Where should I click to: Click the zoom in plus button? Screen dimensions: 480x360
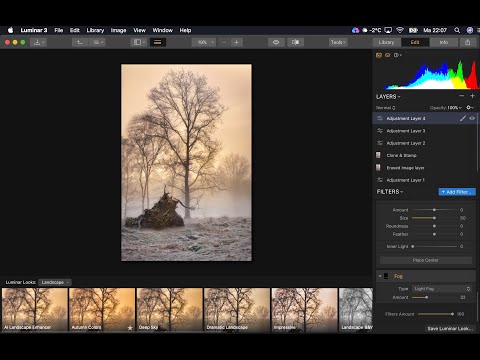[236, 42]
